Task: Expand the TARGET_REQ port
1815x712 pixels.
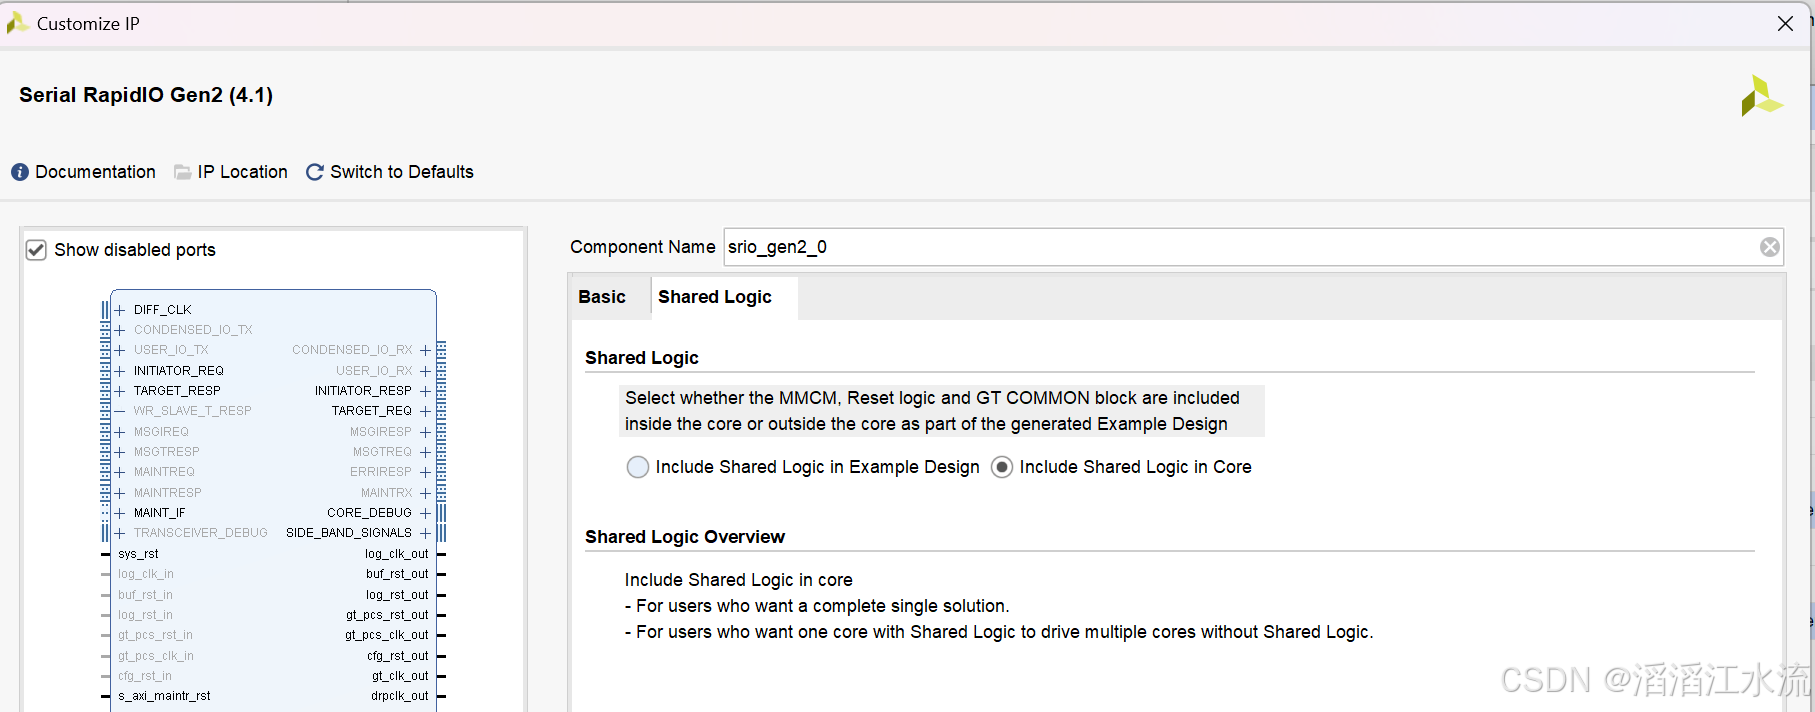Action: click(x=425, y=411)
